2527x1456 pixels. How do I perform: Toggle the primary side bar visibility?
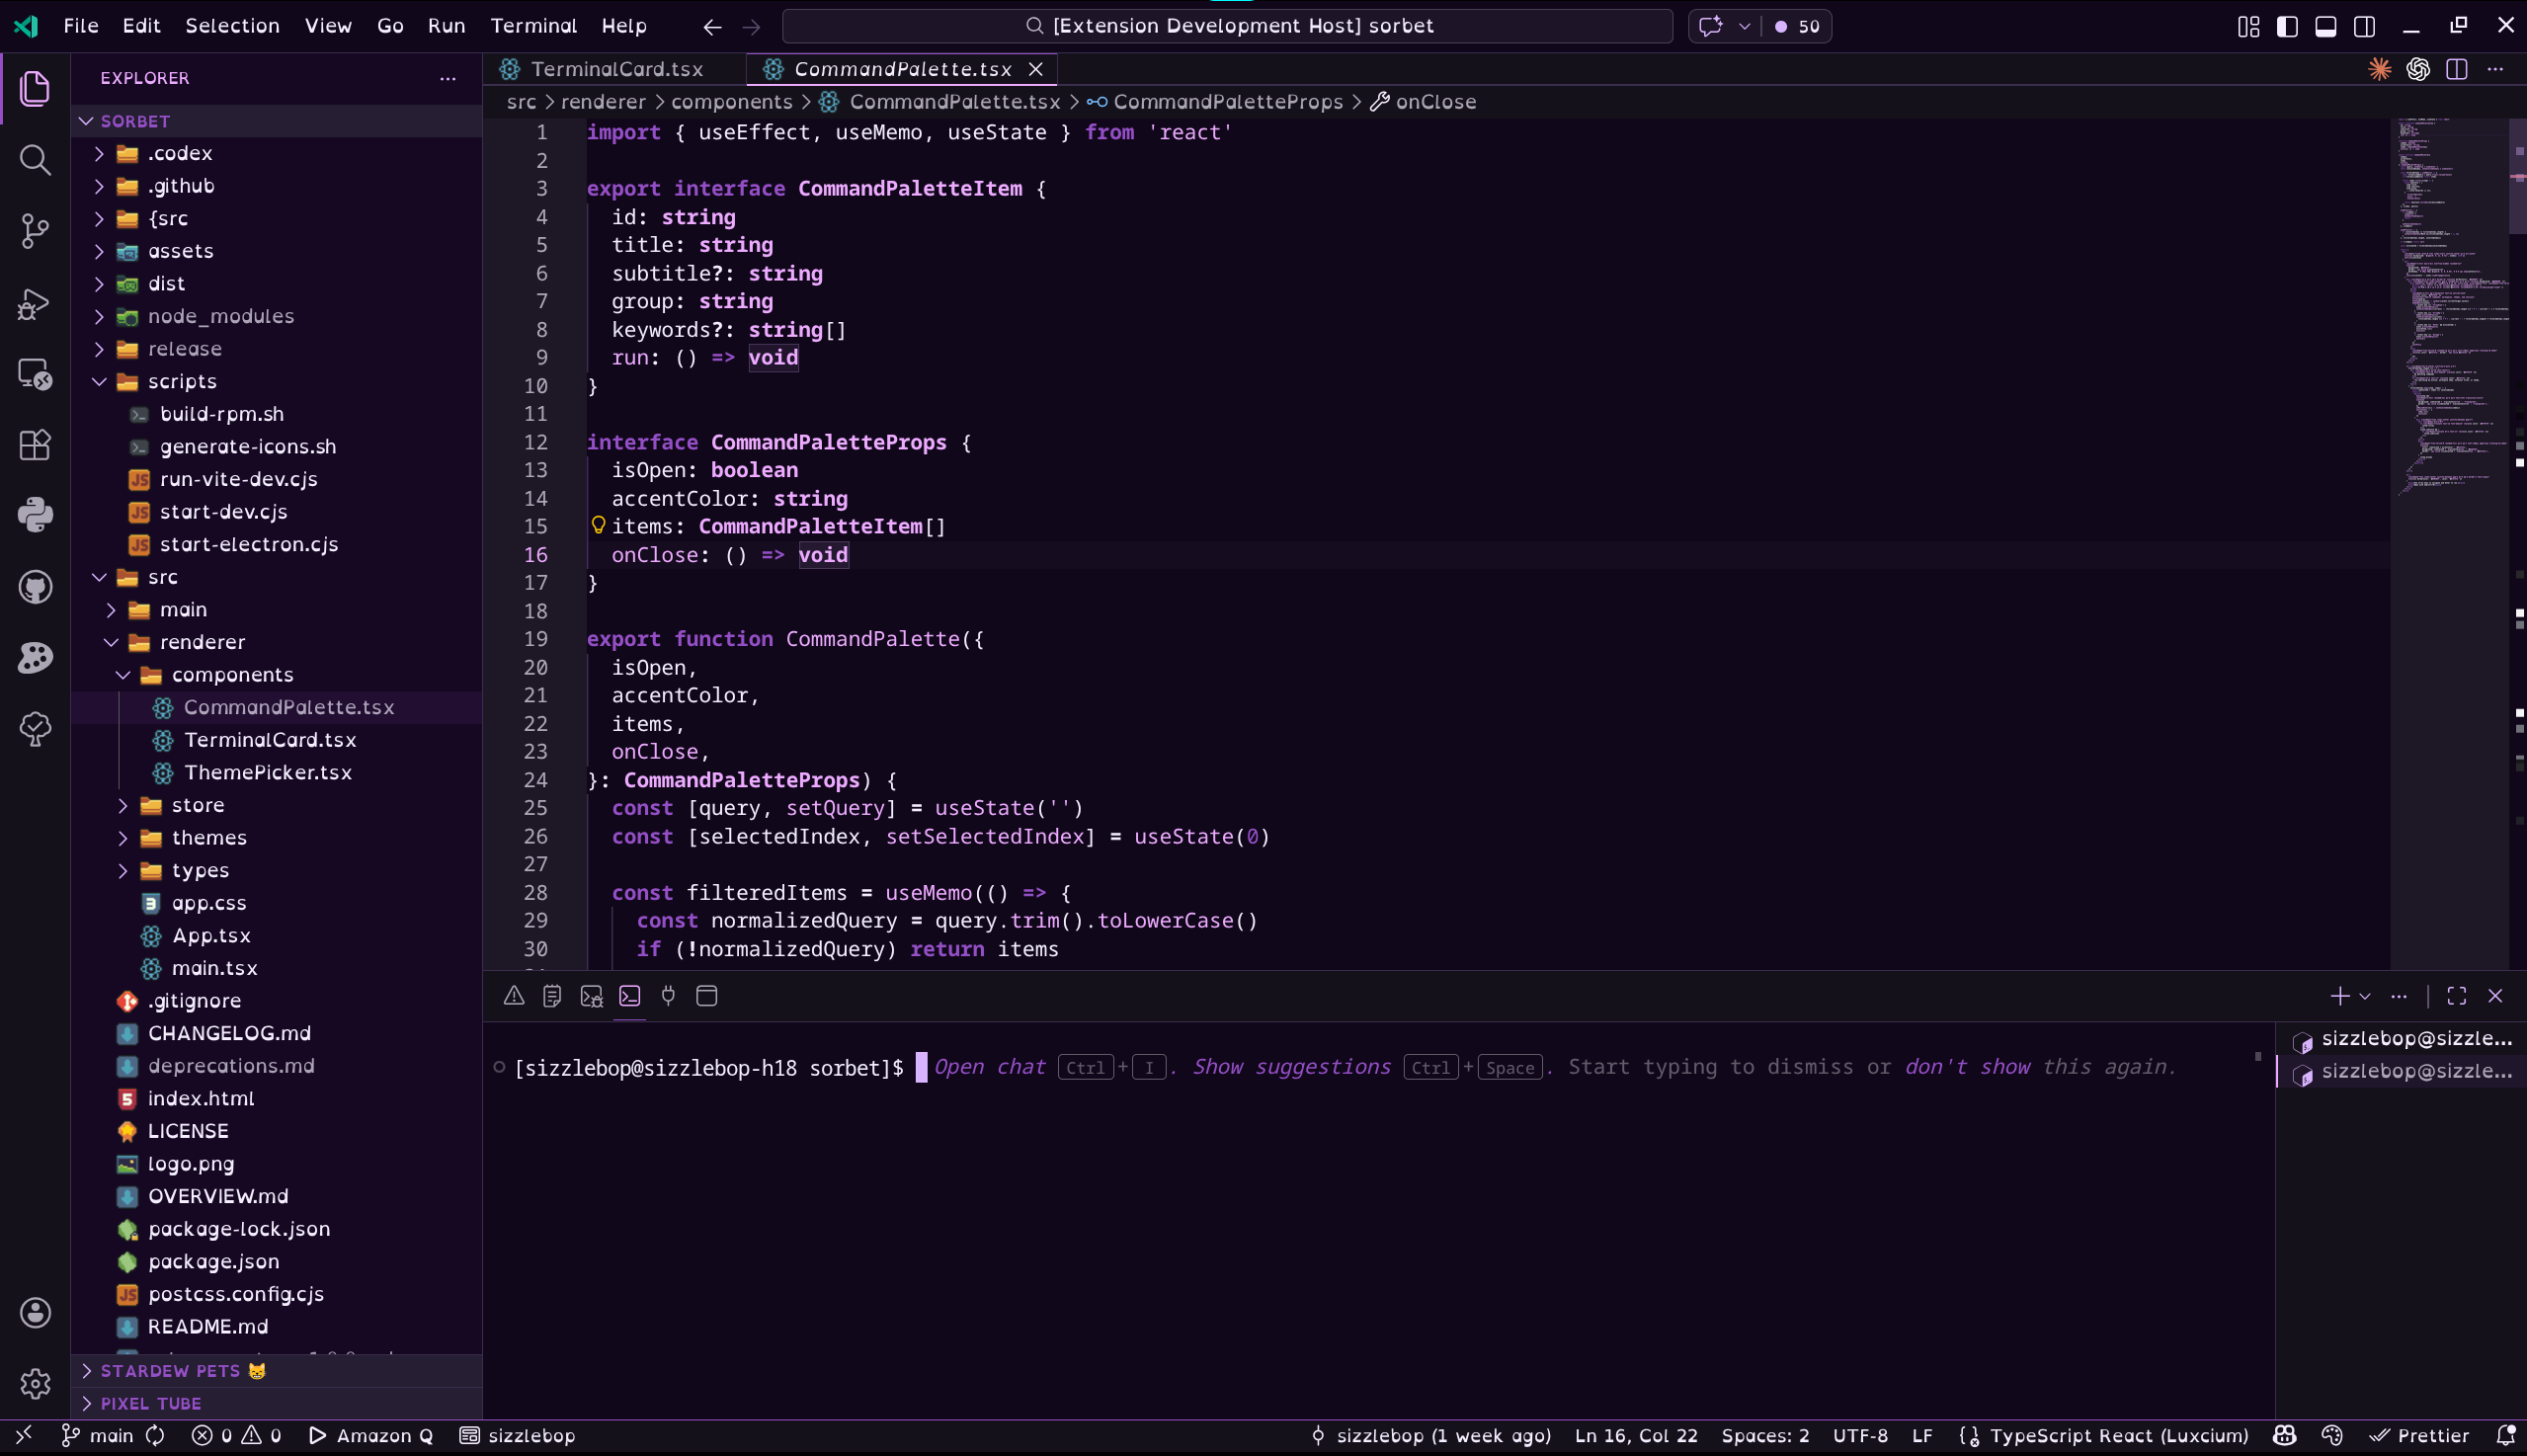(x=2287, y=26)
